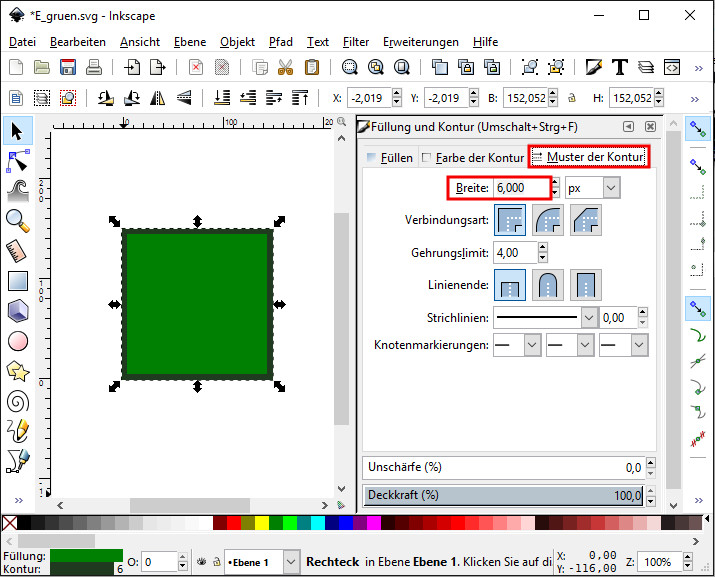Open the Text and Font dialog icon
715x577 pixels.
pos(620,68)
